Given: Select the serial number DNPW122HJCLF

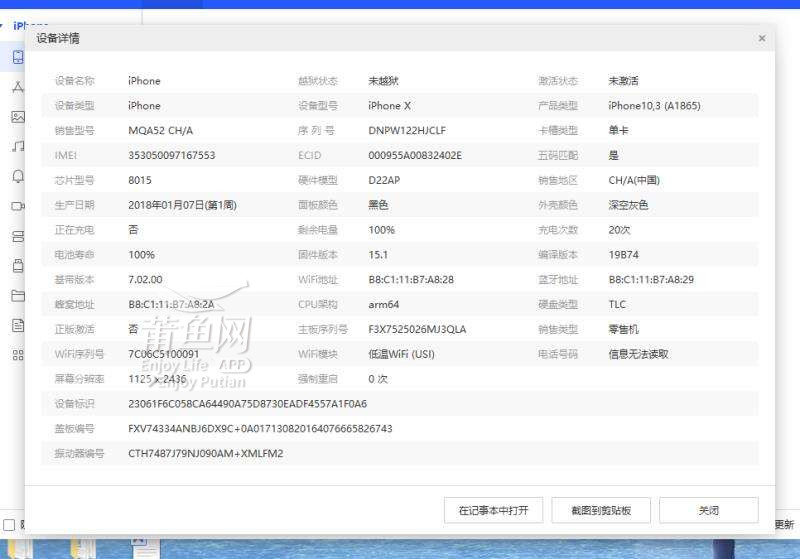Looking at the screenshot, I should [407, 131].
